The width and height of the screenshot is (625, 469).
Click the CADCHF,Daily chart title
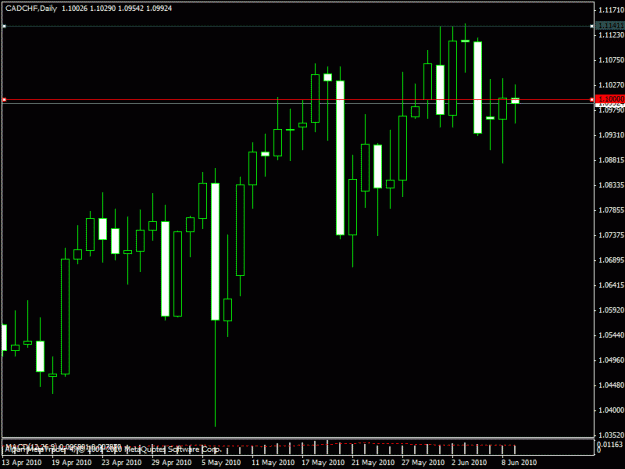[x=31, y=8]
